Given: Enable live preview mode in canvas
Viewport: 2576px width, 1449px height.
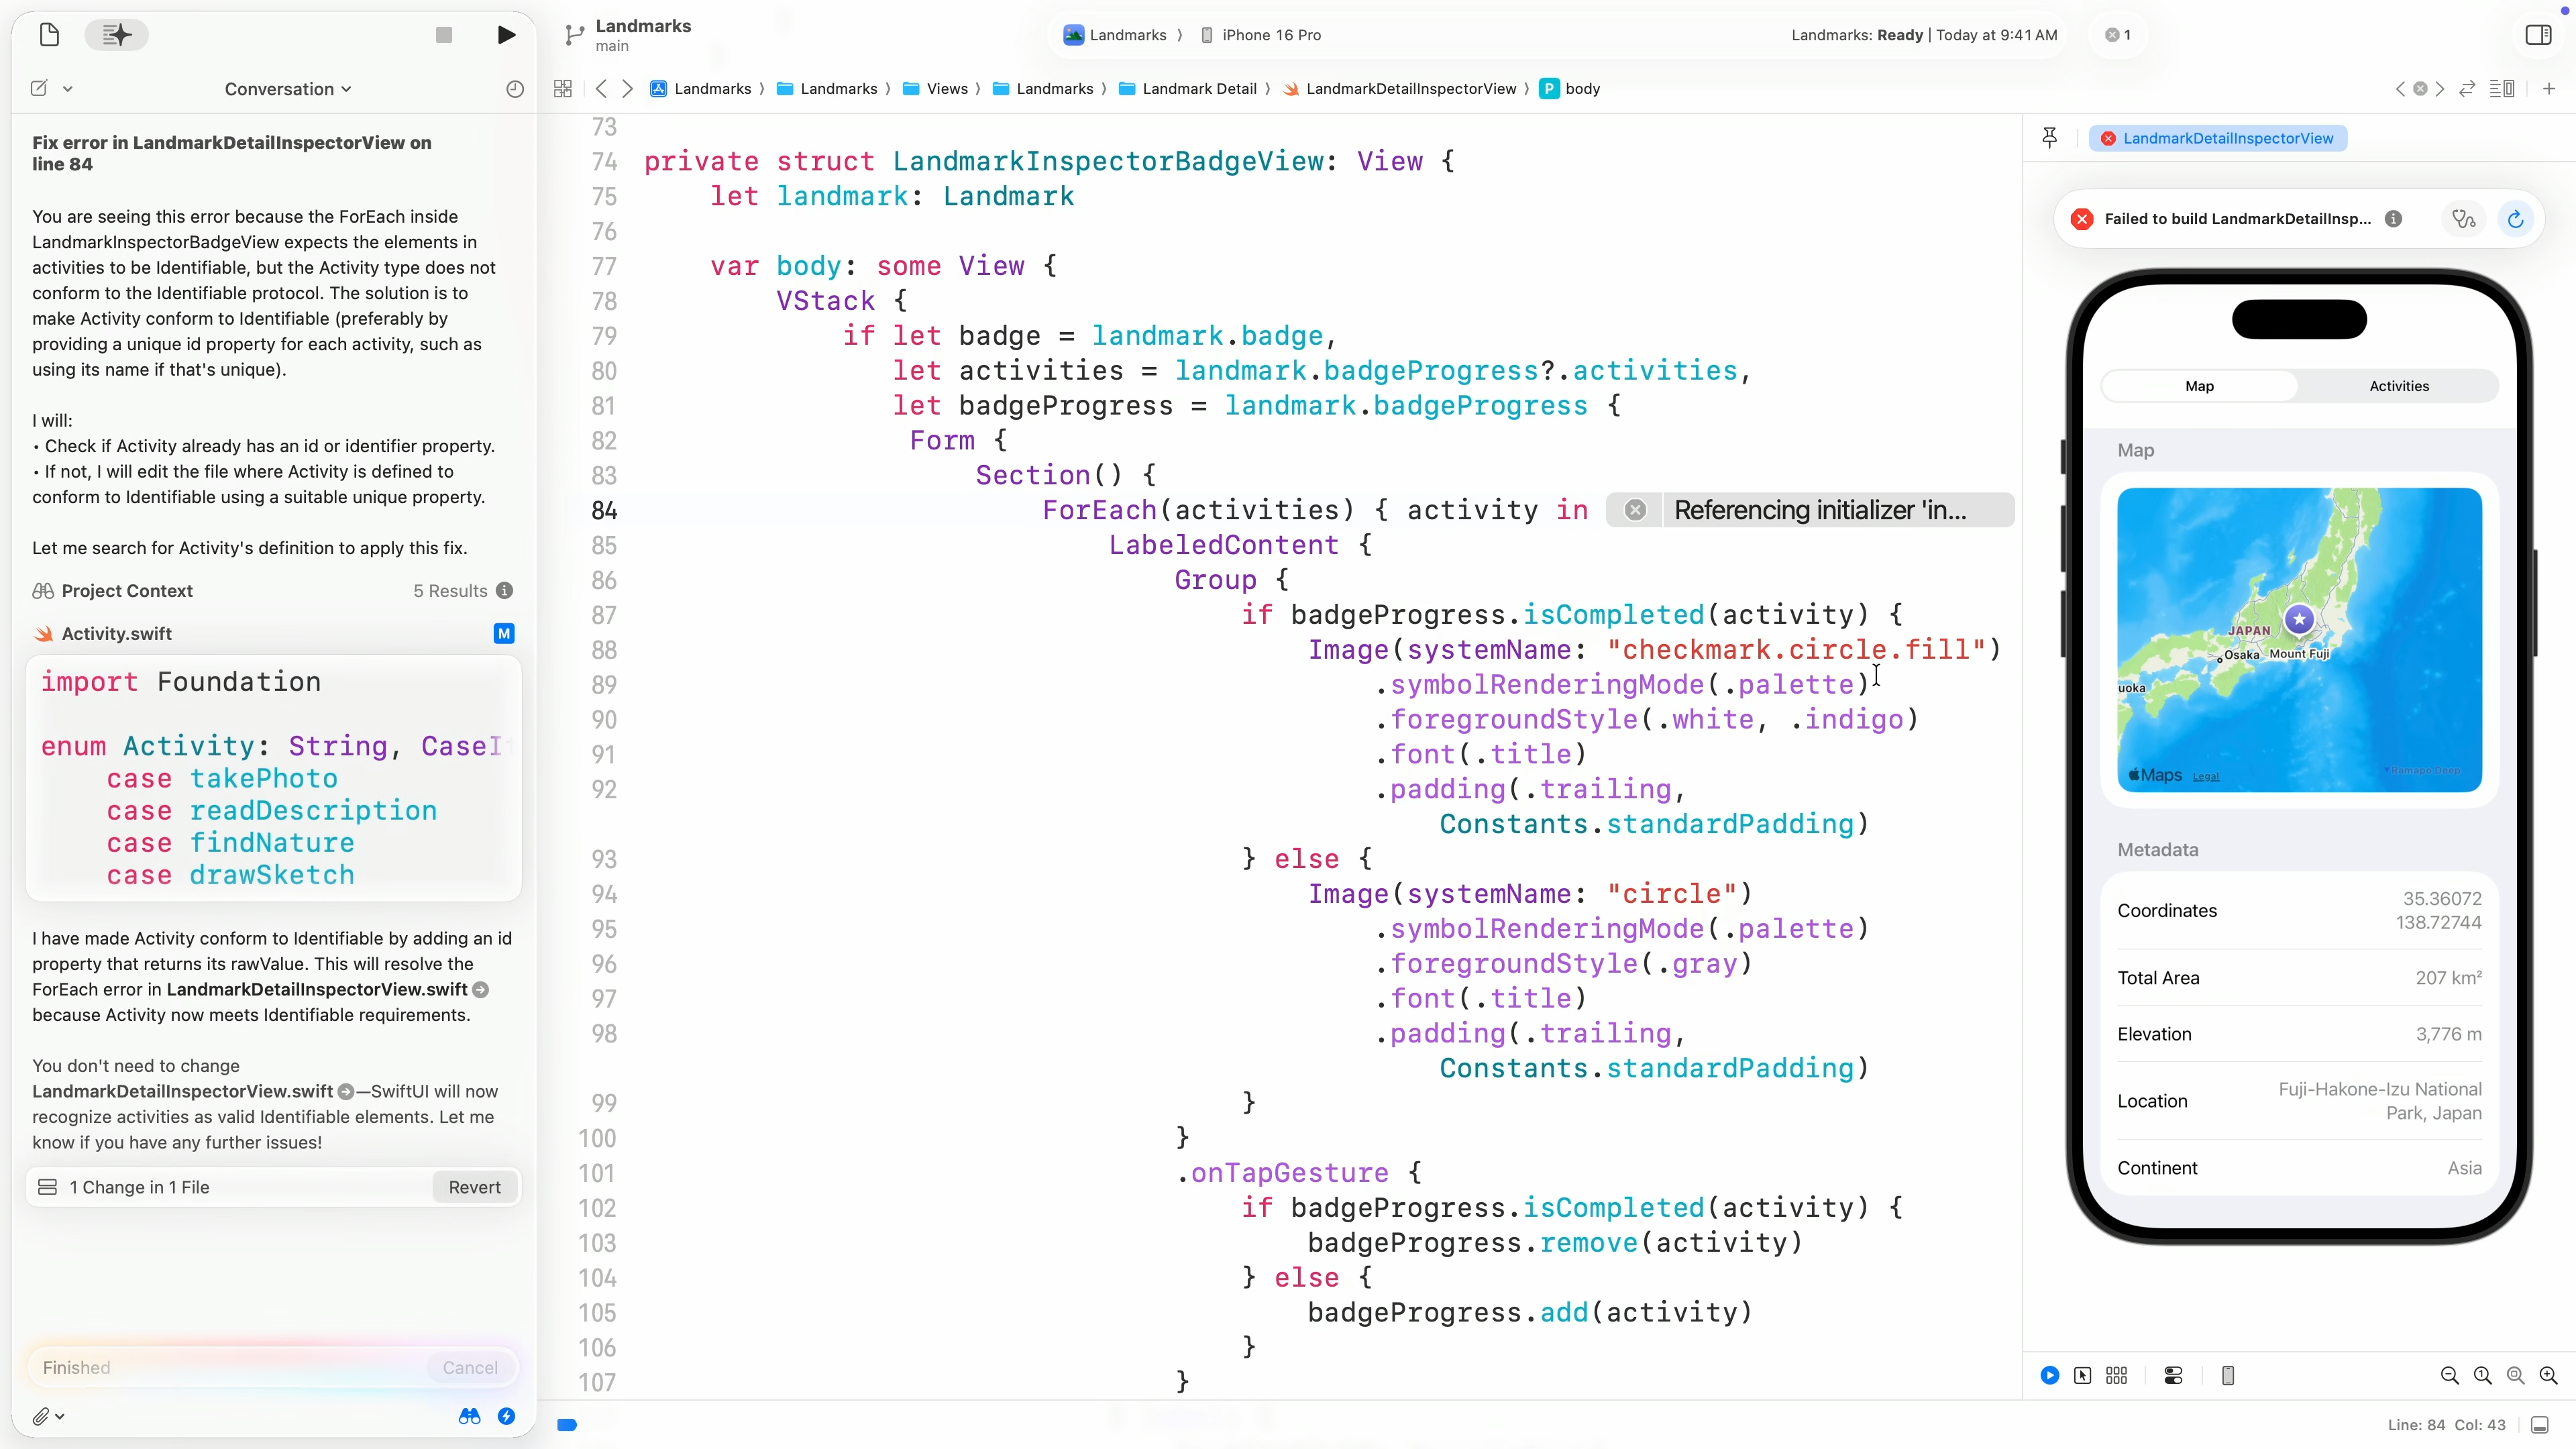Looking at the screenshot, I should (x=2049, y=1376).
